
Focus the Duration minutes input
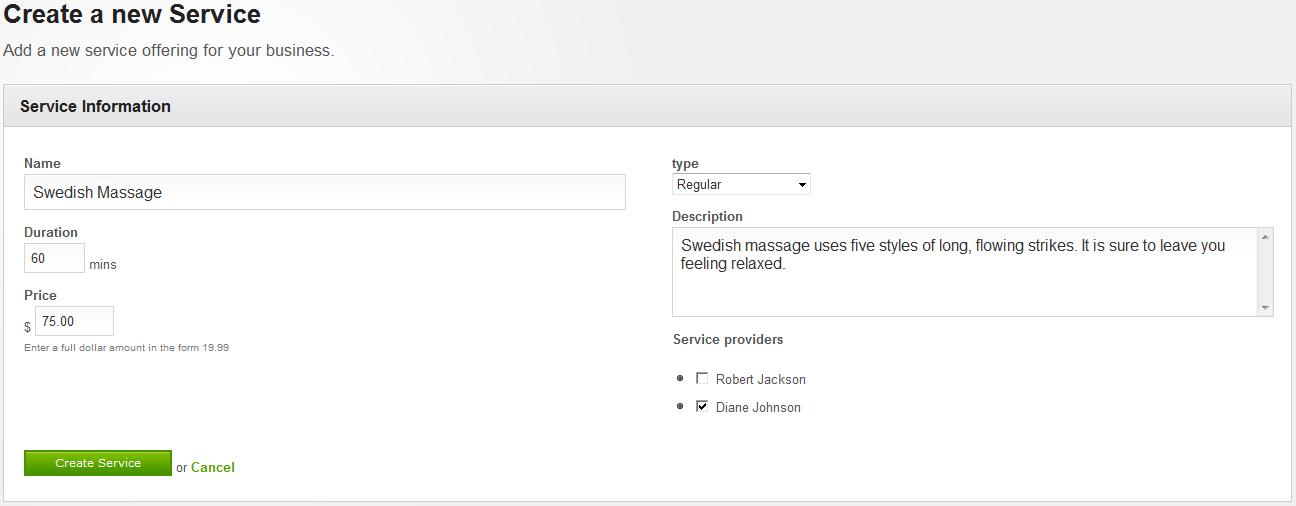54,258
